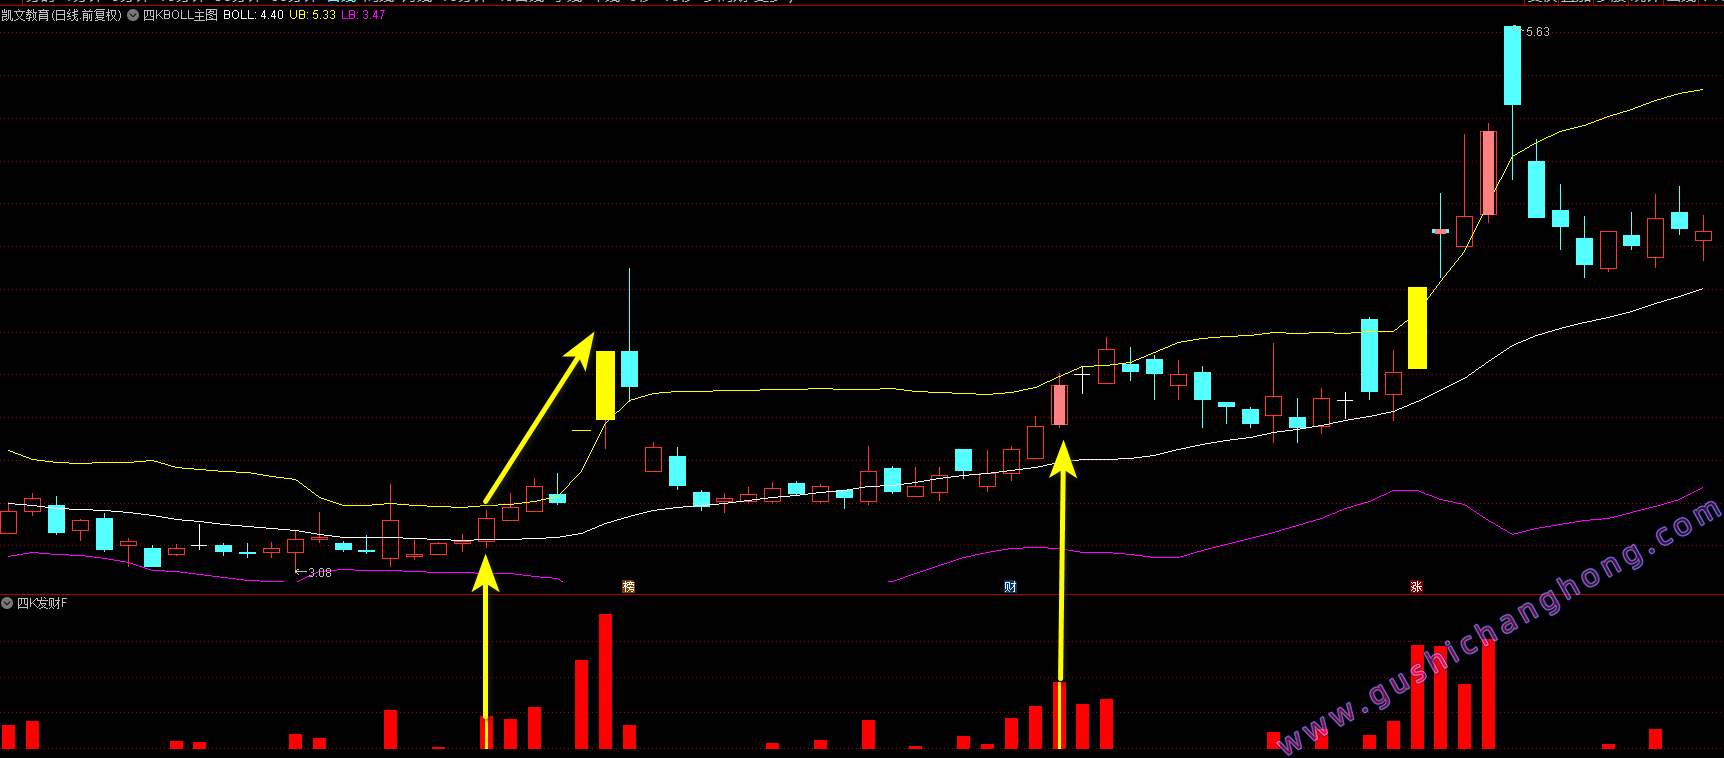Click the 5.63 high price label
This screenshot has width=1724, height=758.
click(1537, 32)
